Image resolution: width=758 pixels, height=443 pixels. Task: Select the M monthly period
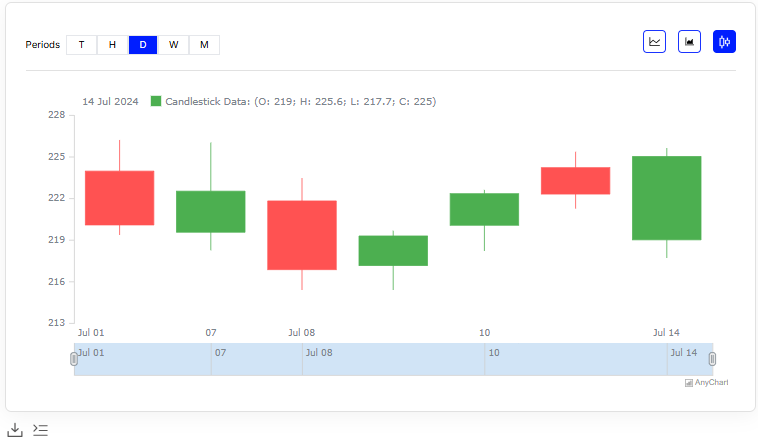click(204, 45)
